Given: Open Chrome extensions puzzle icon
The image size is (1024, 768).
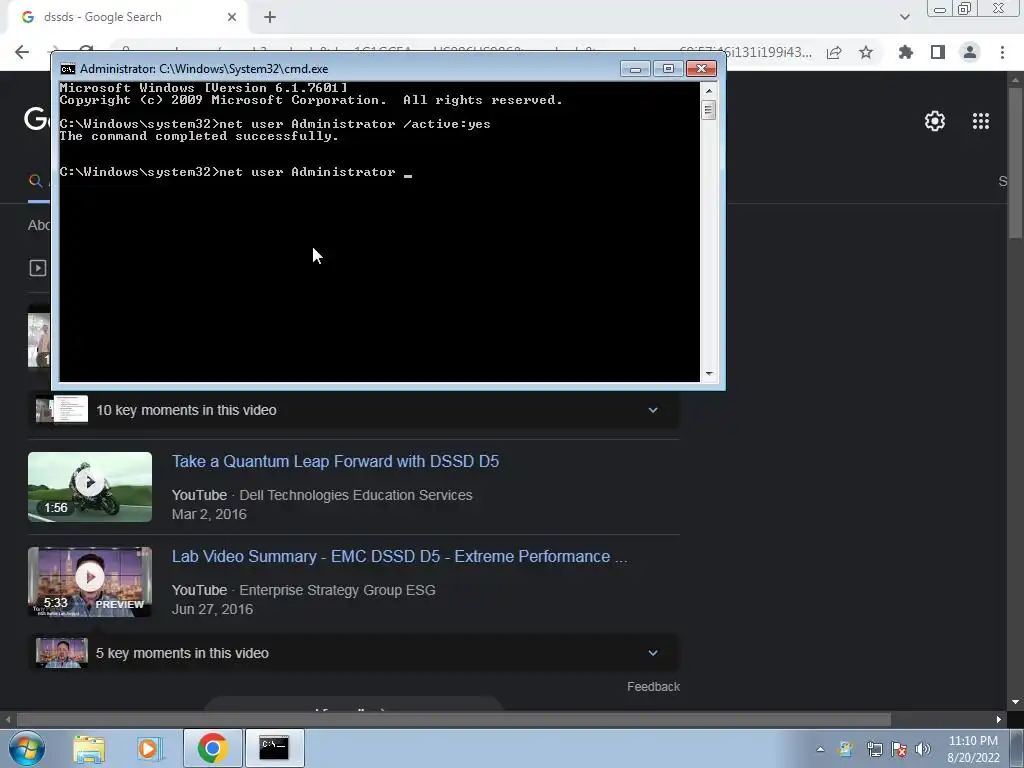Looking at the screenshot, I should coord(906,52).
